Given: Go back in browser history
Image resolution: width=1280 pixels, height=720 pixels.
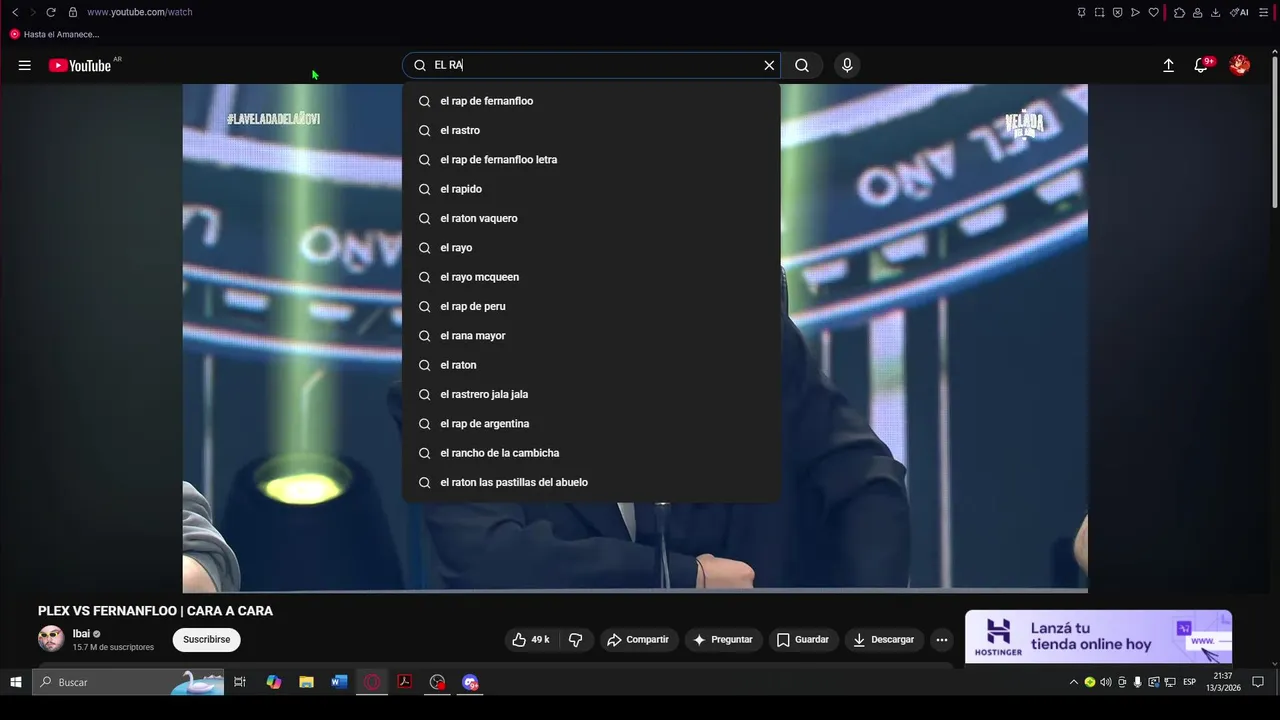Looking at the screenshot, I should [x=15, y=12].
